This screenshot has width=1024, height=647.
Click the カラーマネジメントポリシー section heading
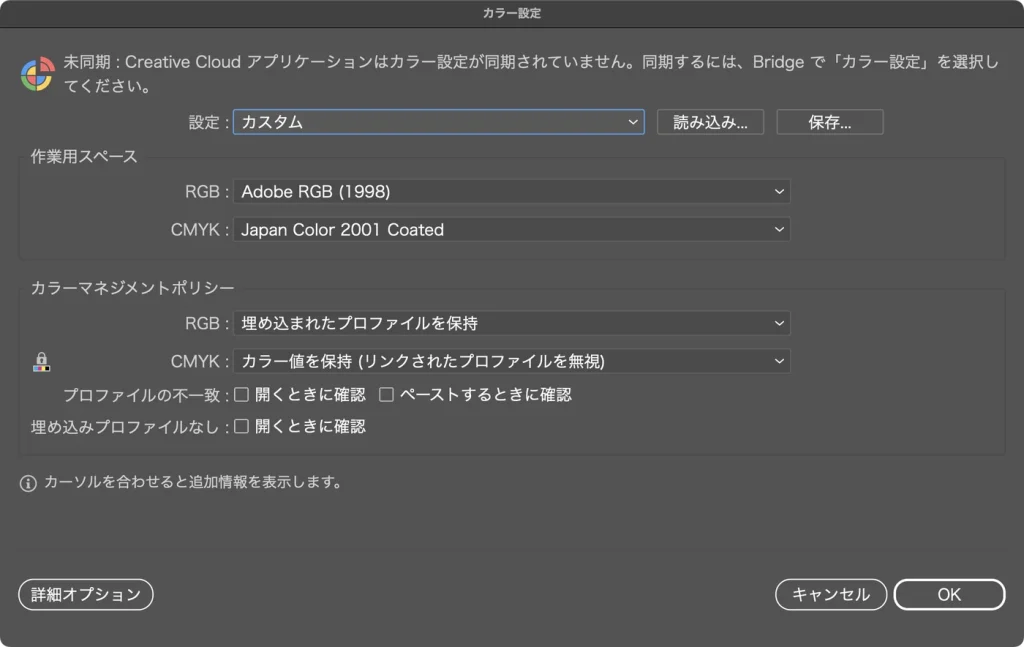(133, 288)
